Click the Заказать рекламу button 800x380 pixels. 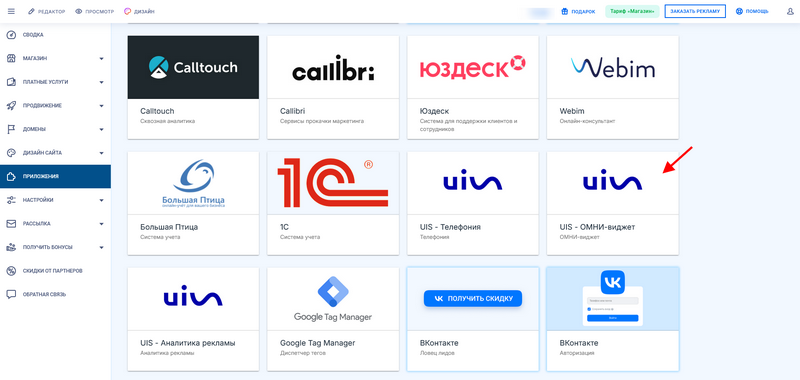695,11
